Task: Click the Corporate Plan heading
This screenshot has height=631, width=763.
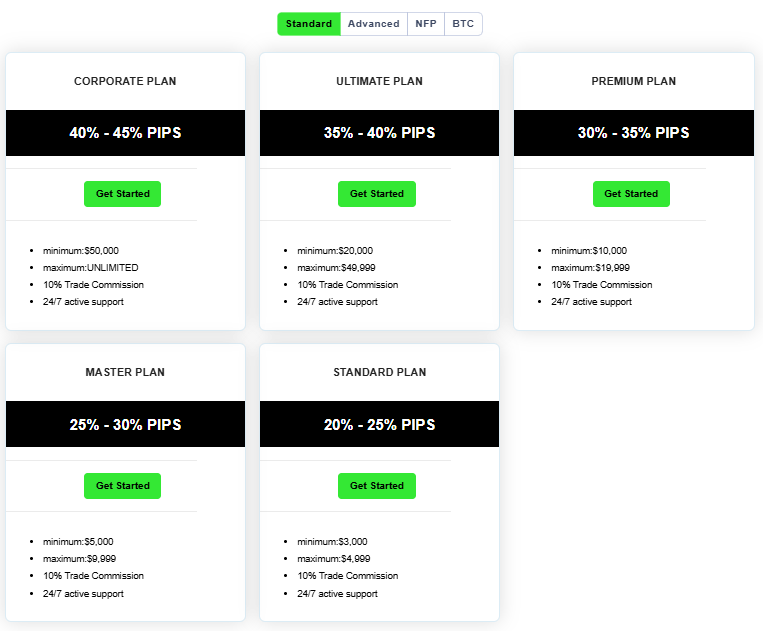Action: click(125, 81)
